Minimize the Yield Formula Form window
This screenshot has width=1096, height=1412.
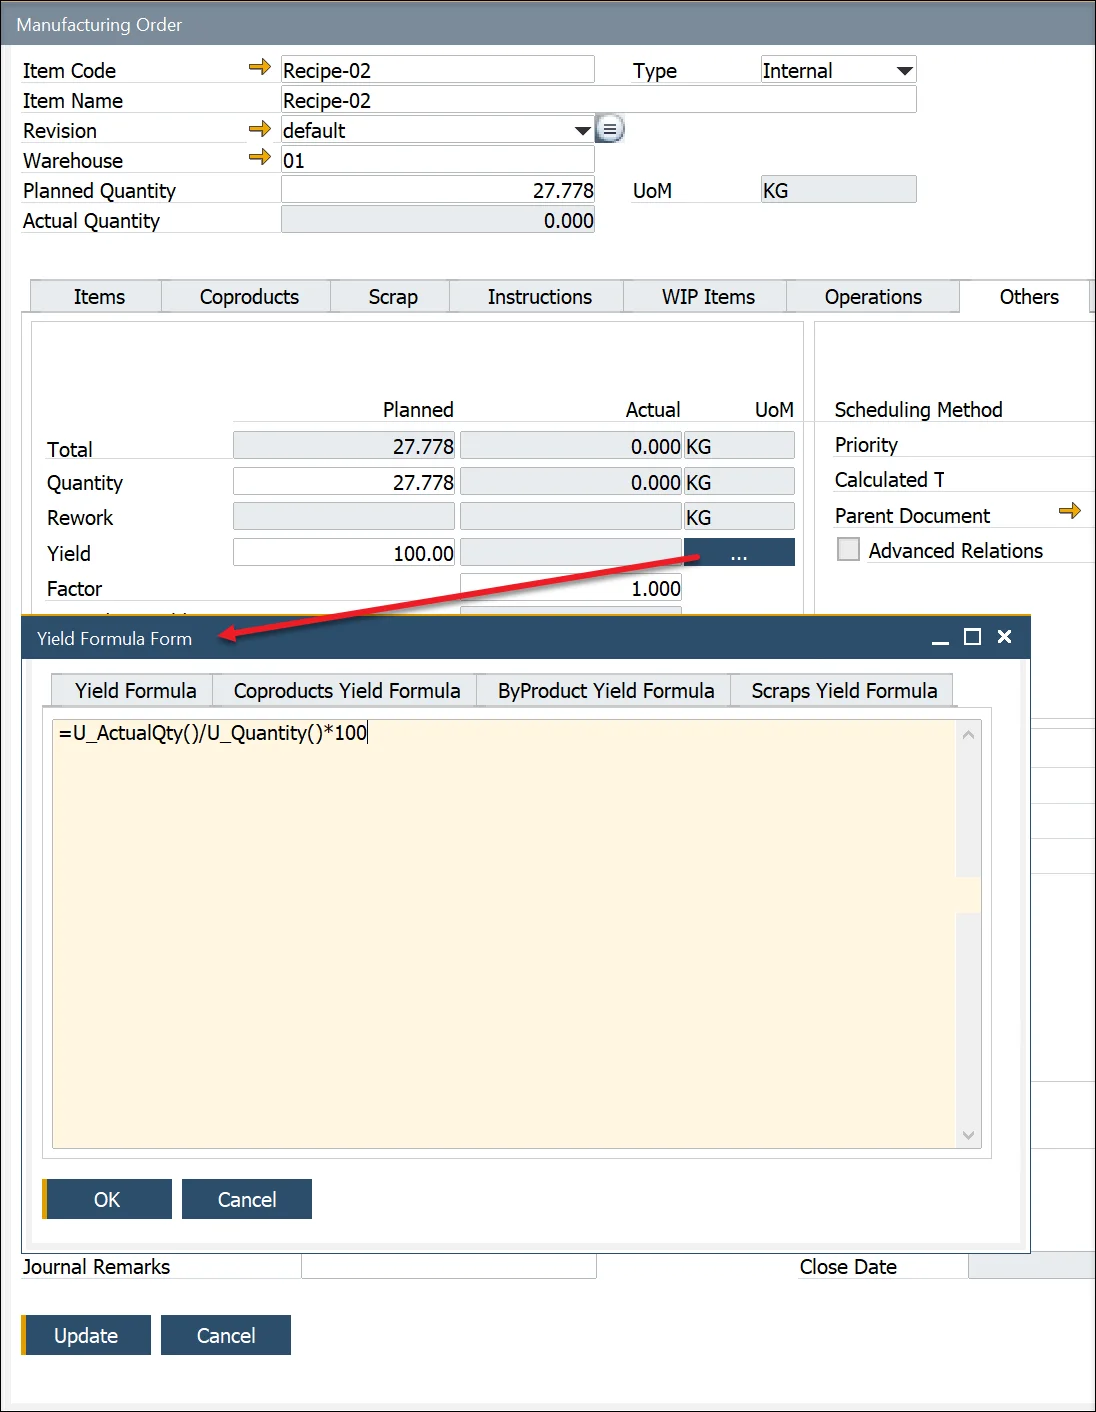click(940, 638)
